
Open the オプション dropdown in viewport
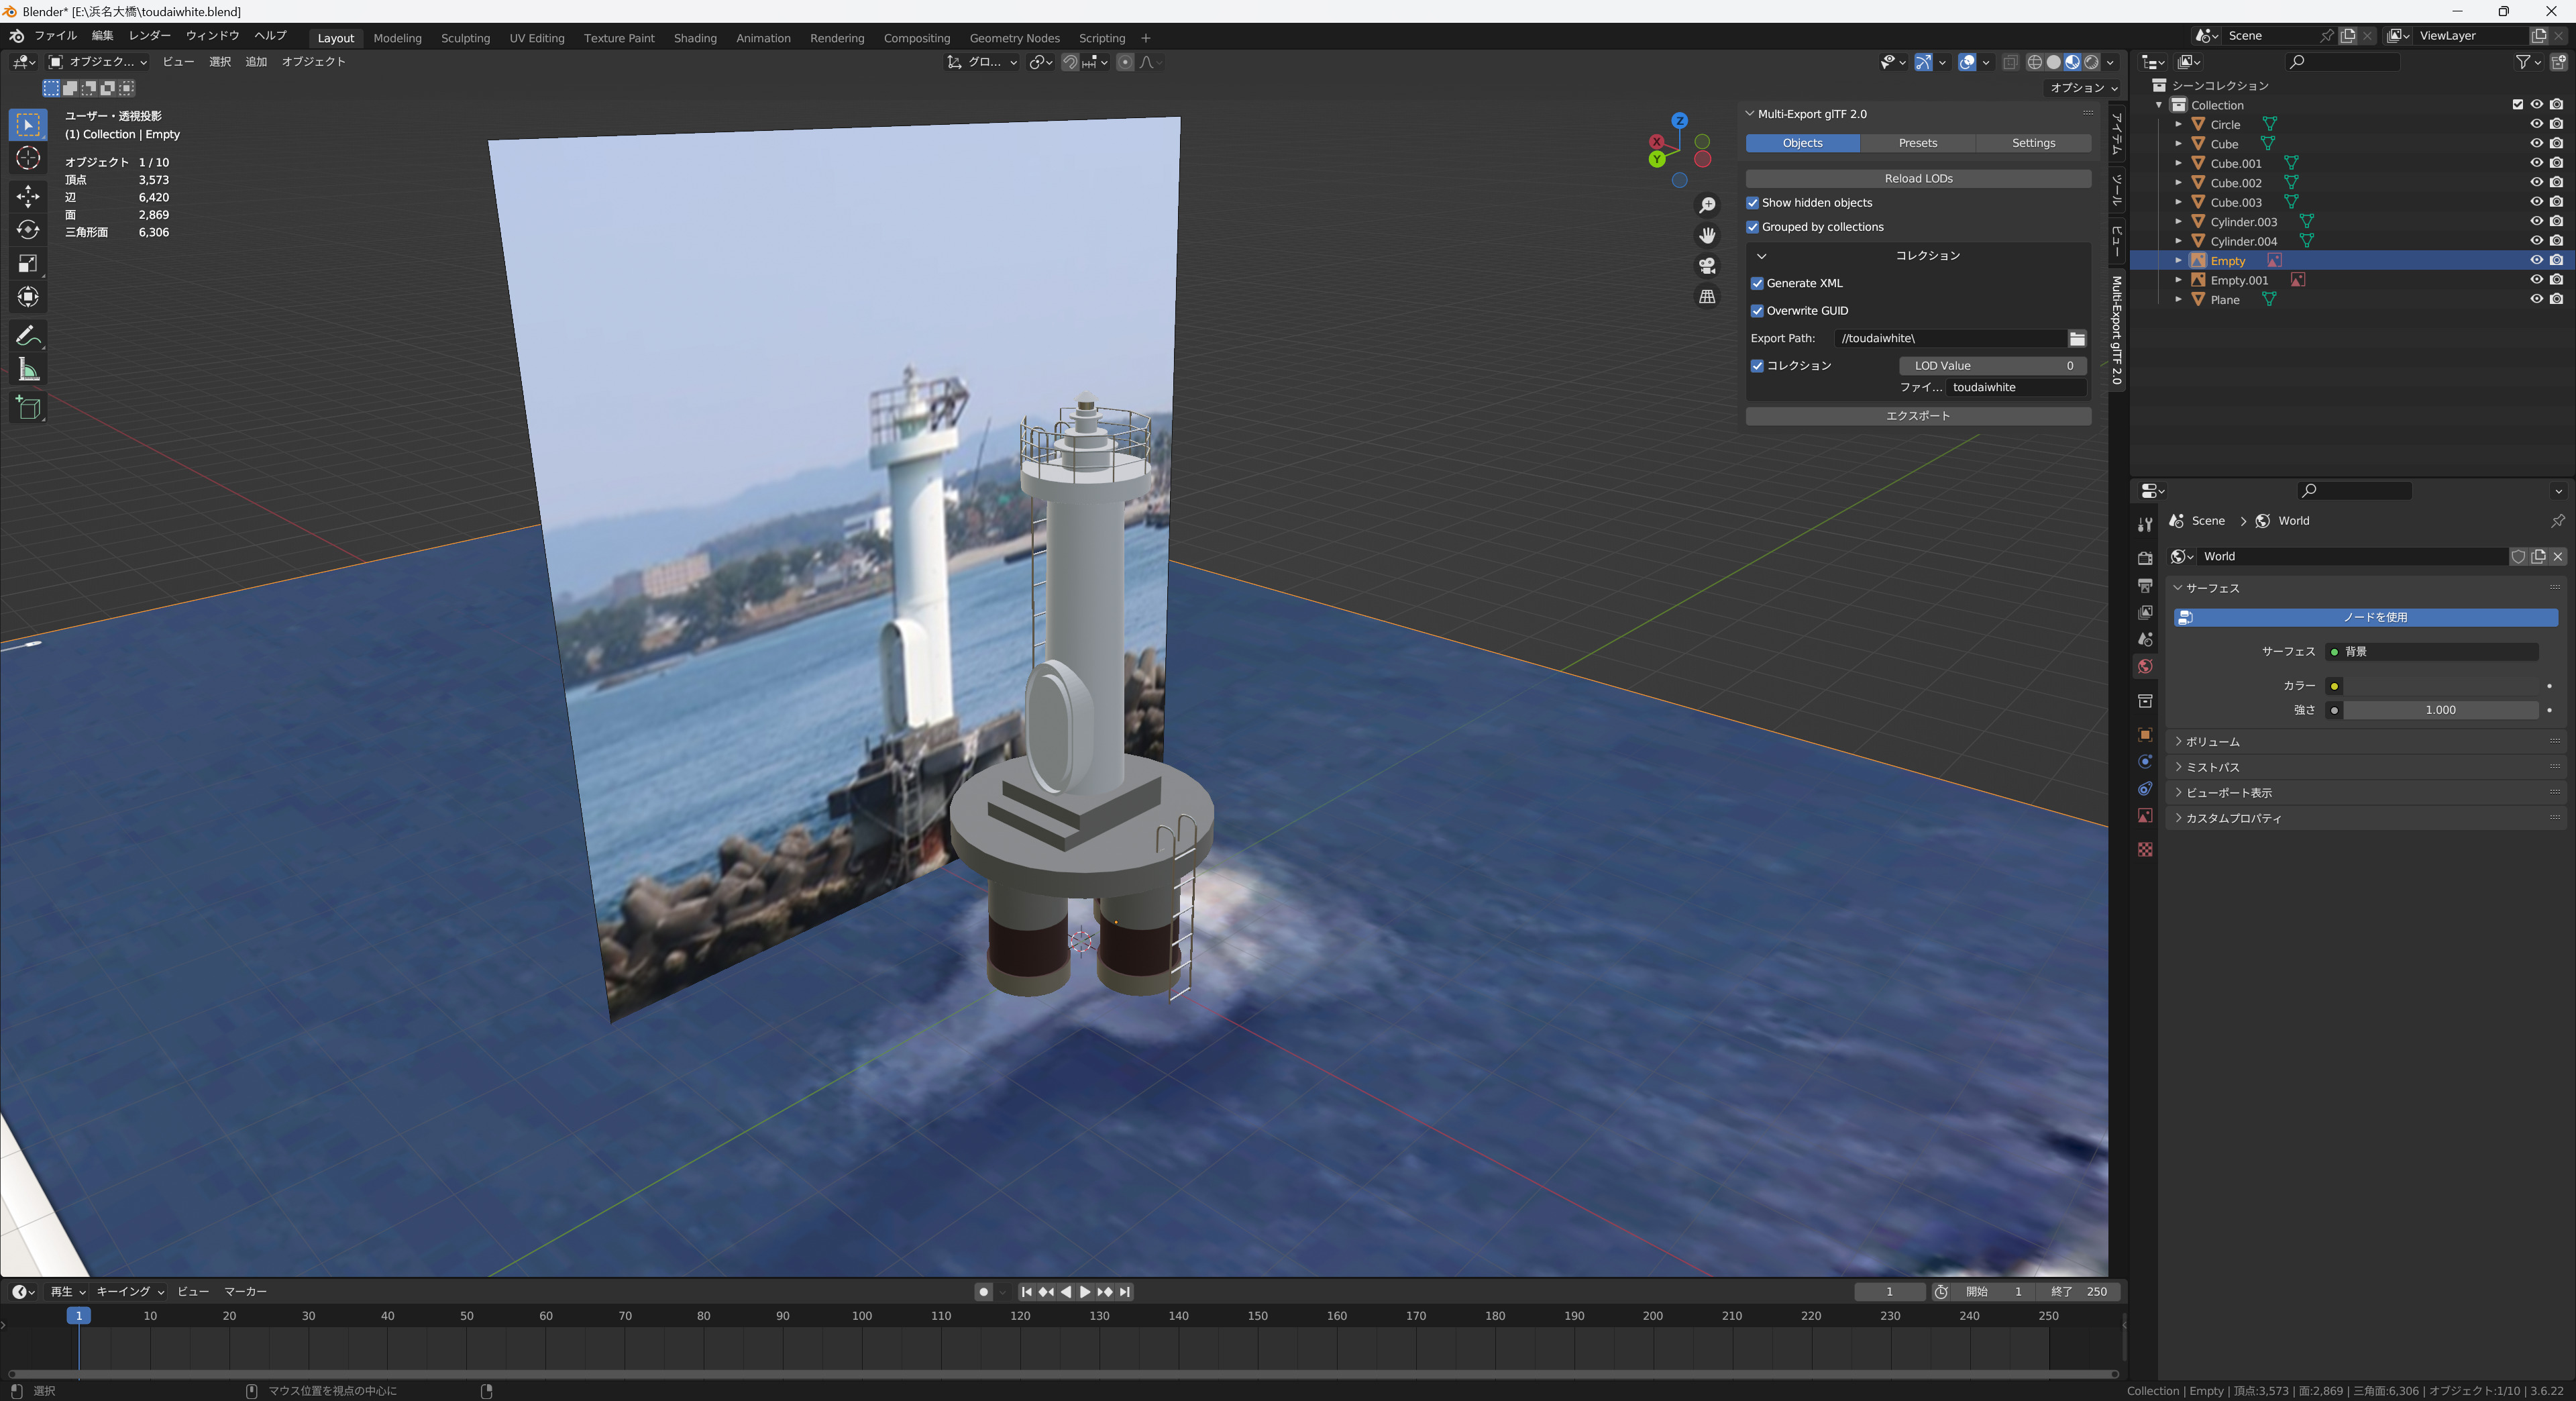(2084, 88)
